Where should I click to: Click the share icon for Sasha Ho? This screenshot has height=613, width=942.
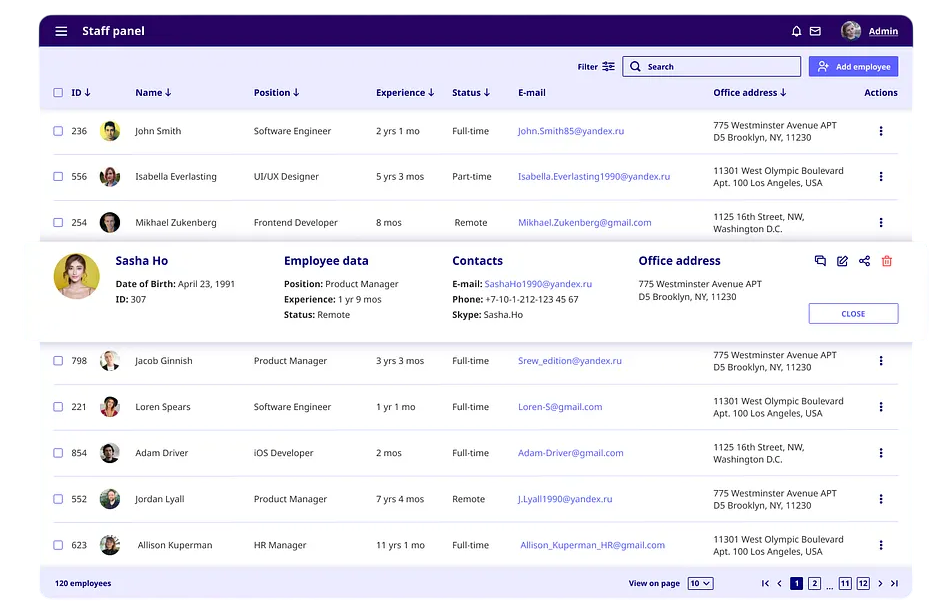tap(864, 261)
